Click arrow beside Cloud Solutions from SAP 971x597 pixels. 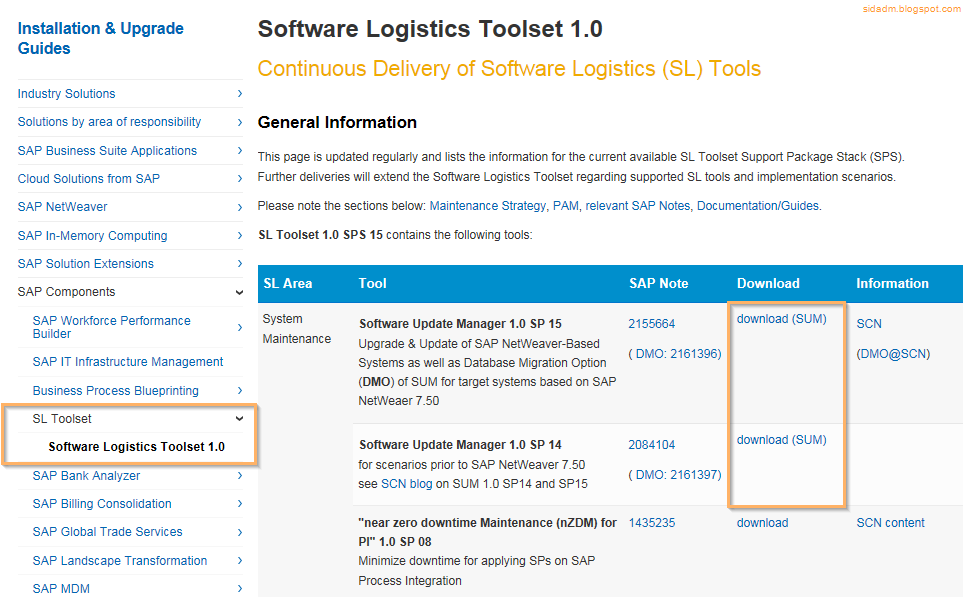coord(240,179)
